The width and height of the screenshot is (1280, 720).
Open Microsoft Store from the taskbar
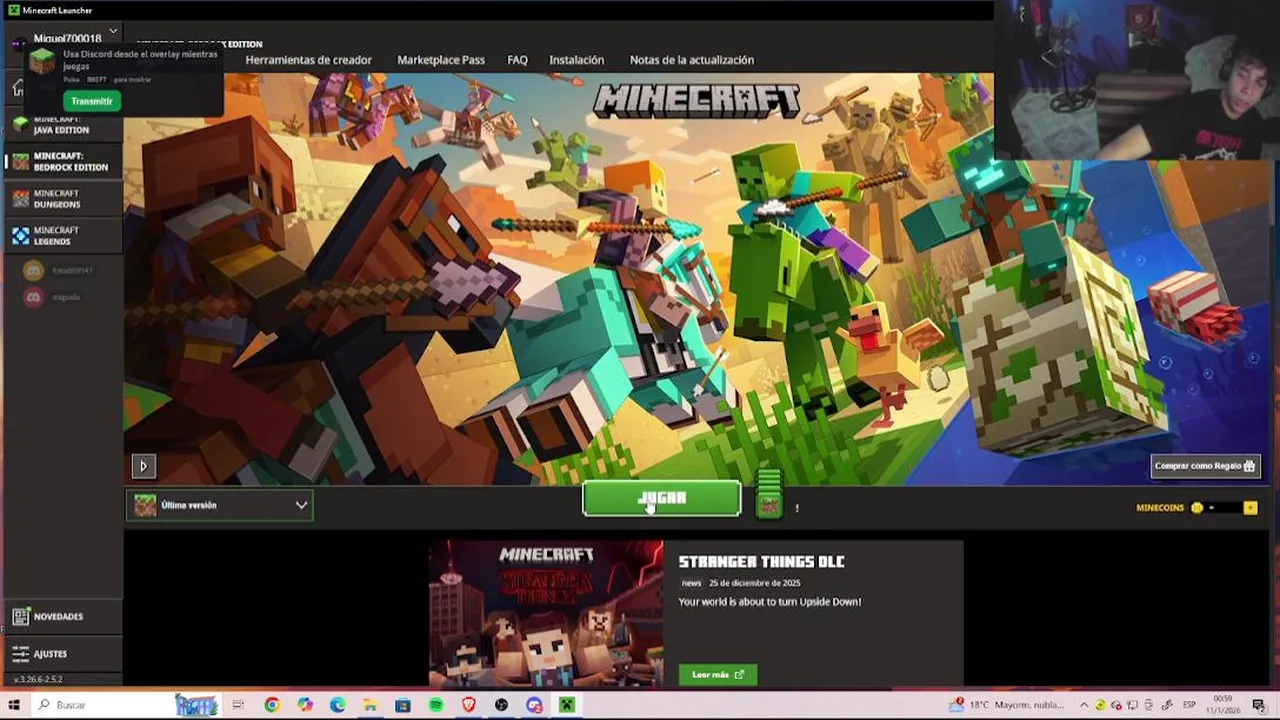pos(403,705)
